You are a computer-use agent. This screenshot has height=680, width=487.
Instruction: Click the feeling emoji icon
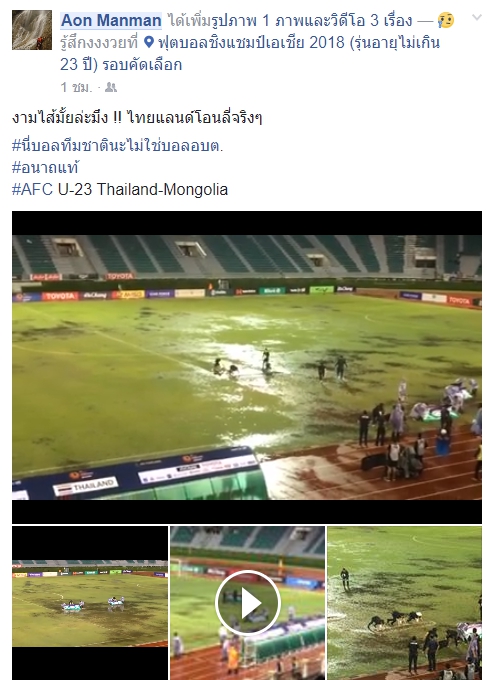pyautogui.click(x=446, y=20)
